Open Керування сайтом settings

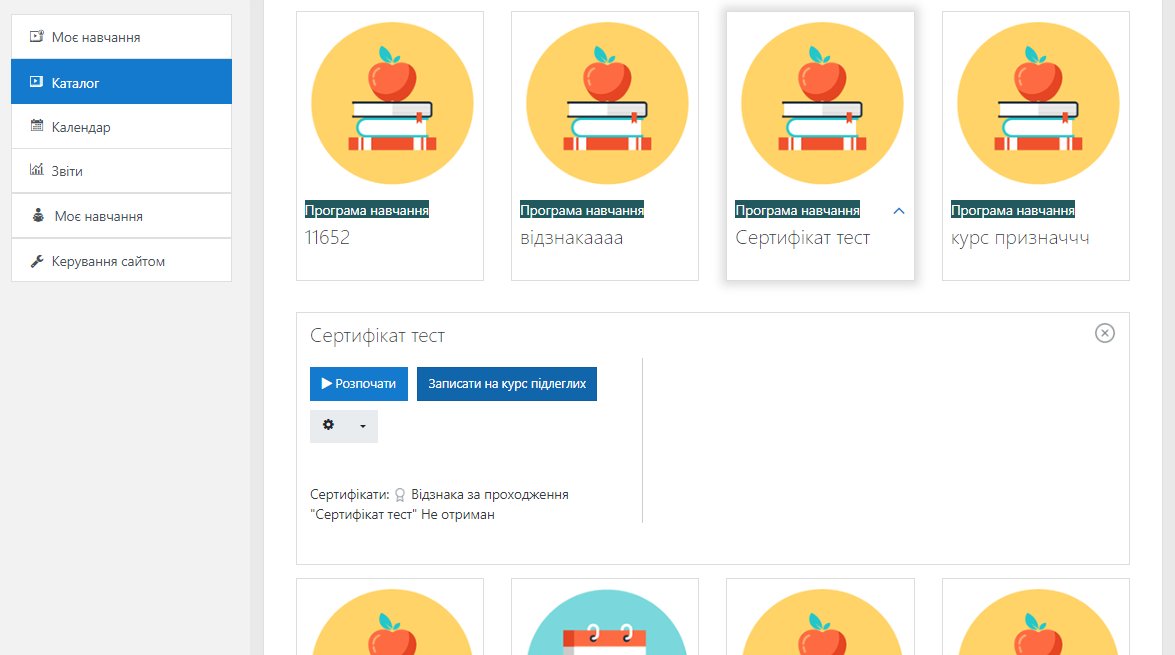(121, 261)
